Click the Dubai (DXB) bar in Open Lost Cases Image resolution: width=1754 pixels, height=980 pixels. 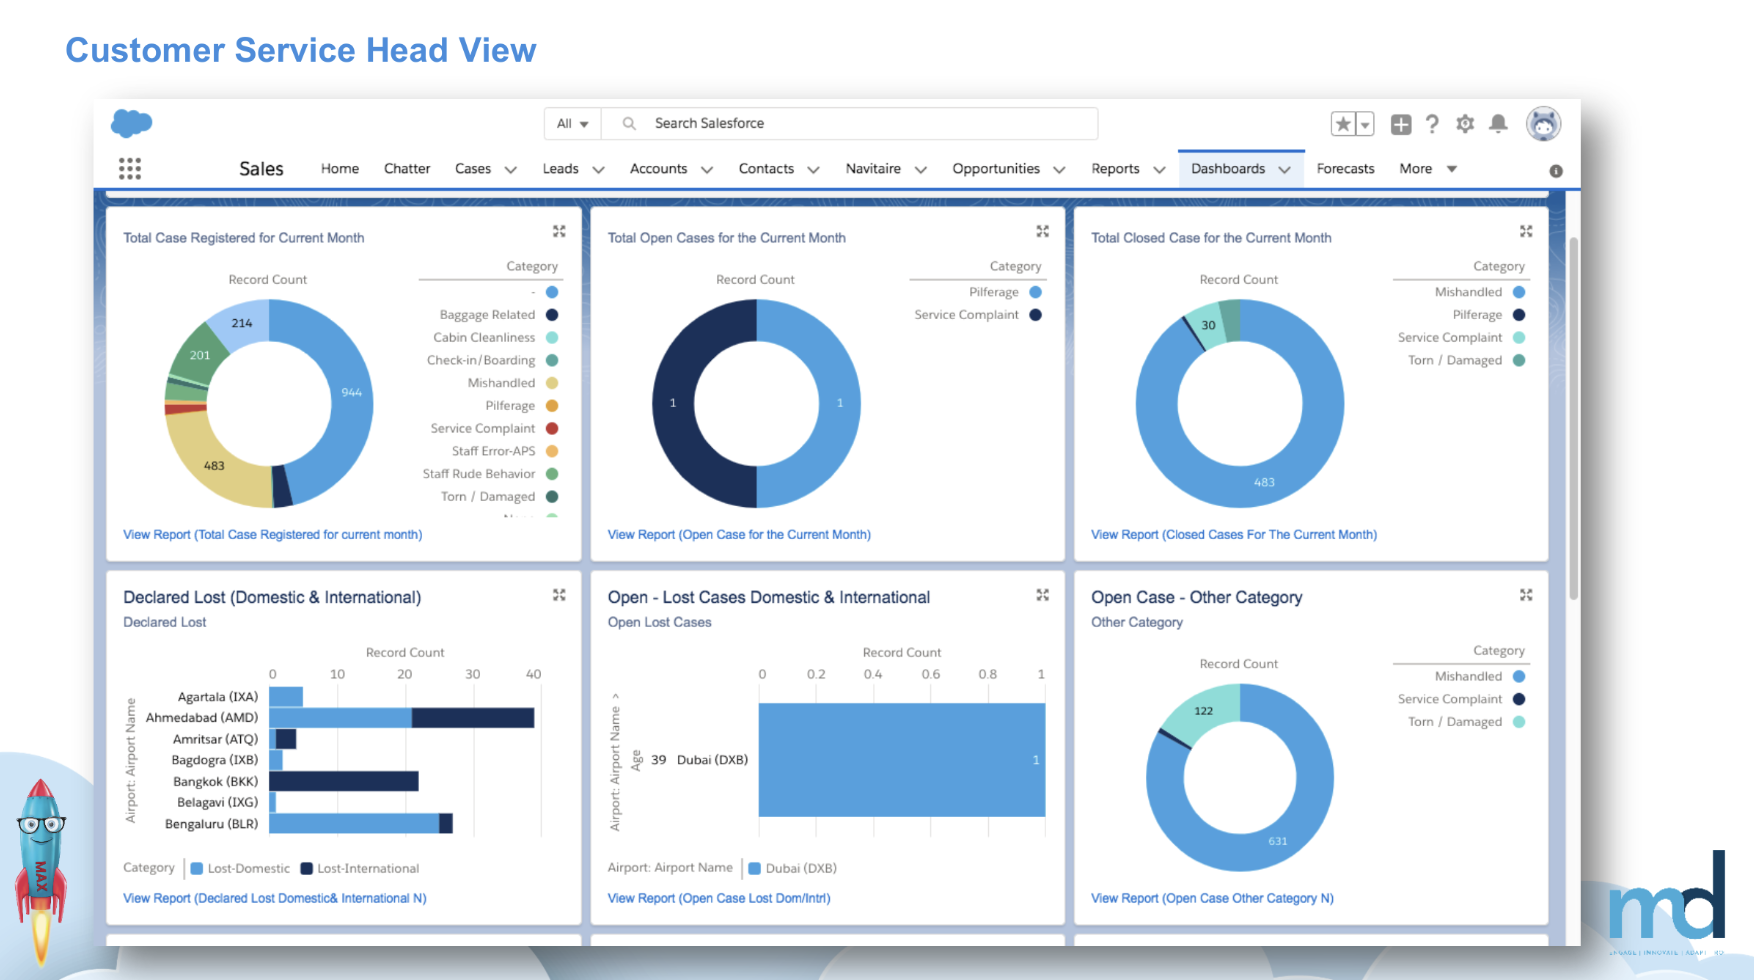pos(902,760)
